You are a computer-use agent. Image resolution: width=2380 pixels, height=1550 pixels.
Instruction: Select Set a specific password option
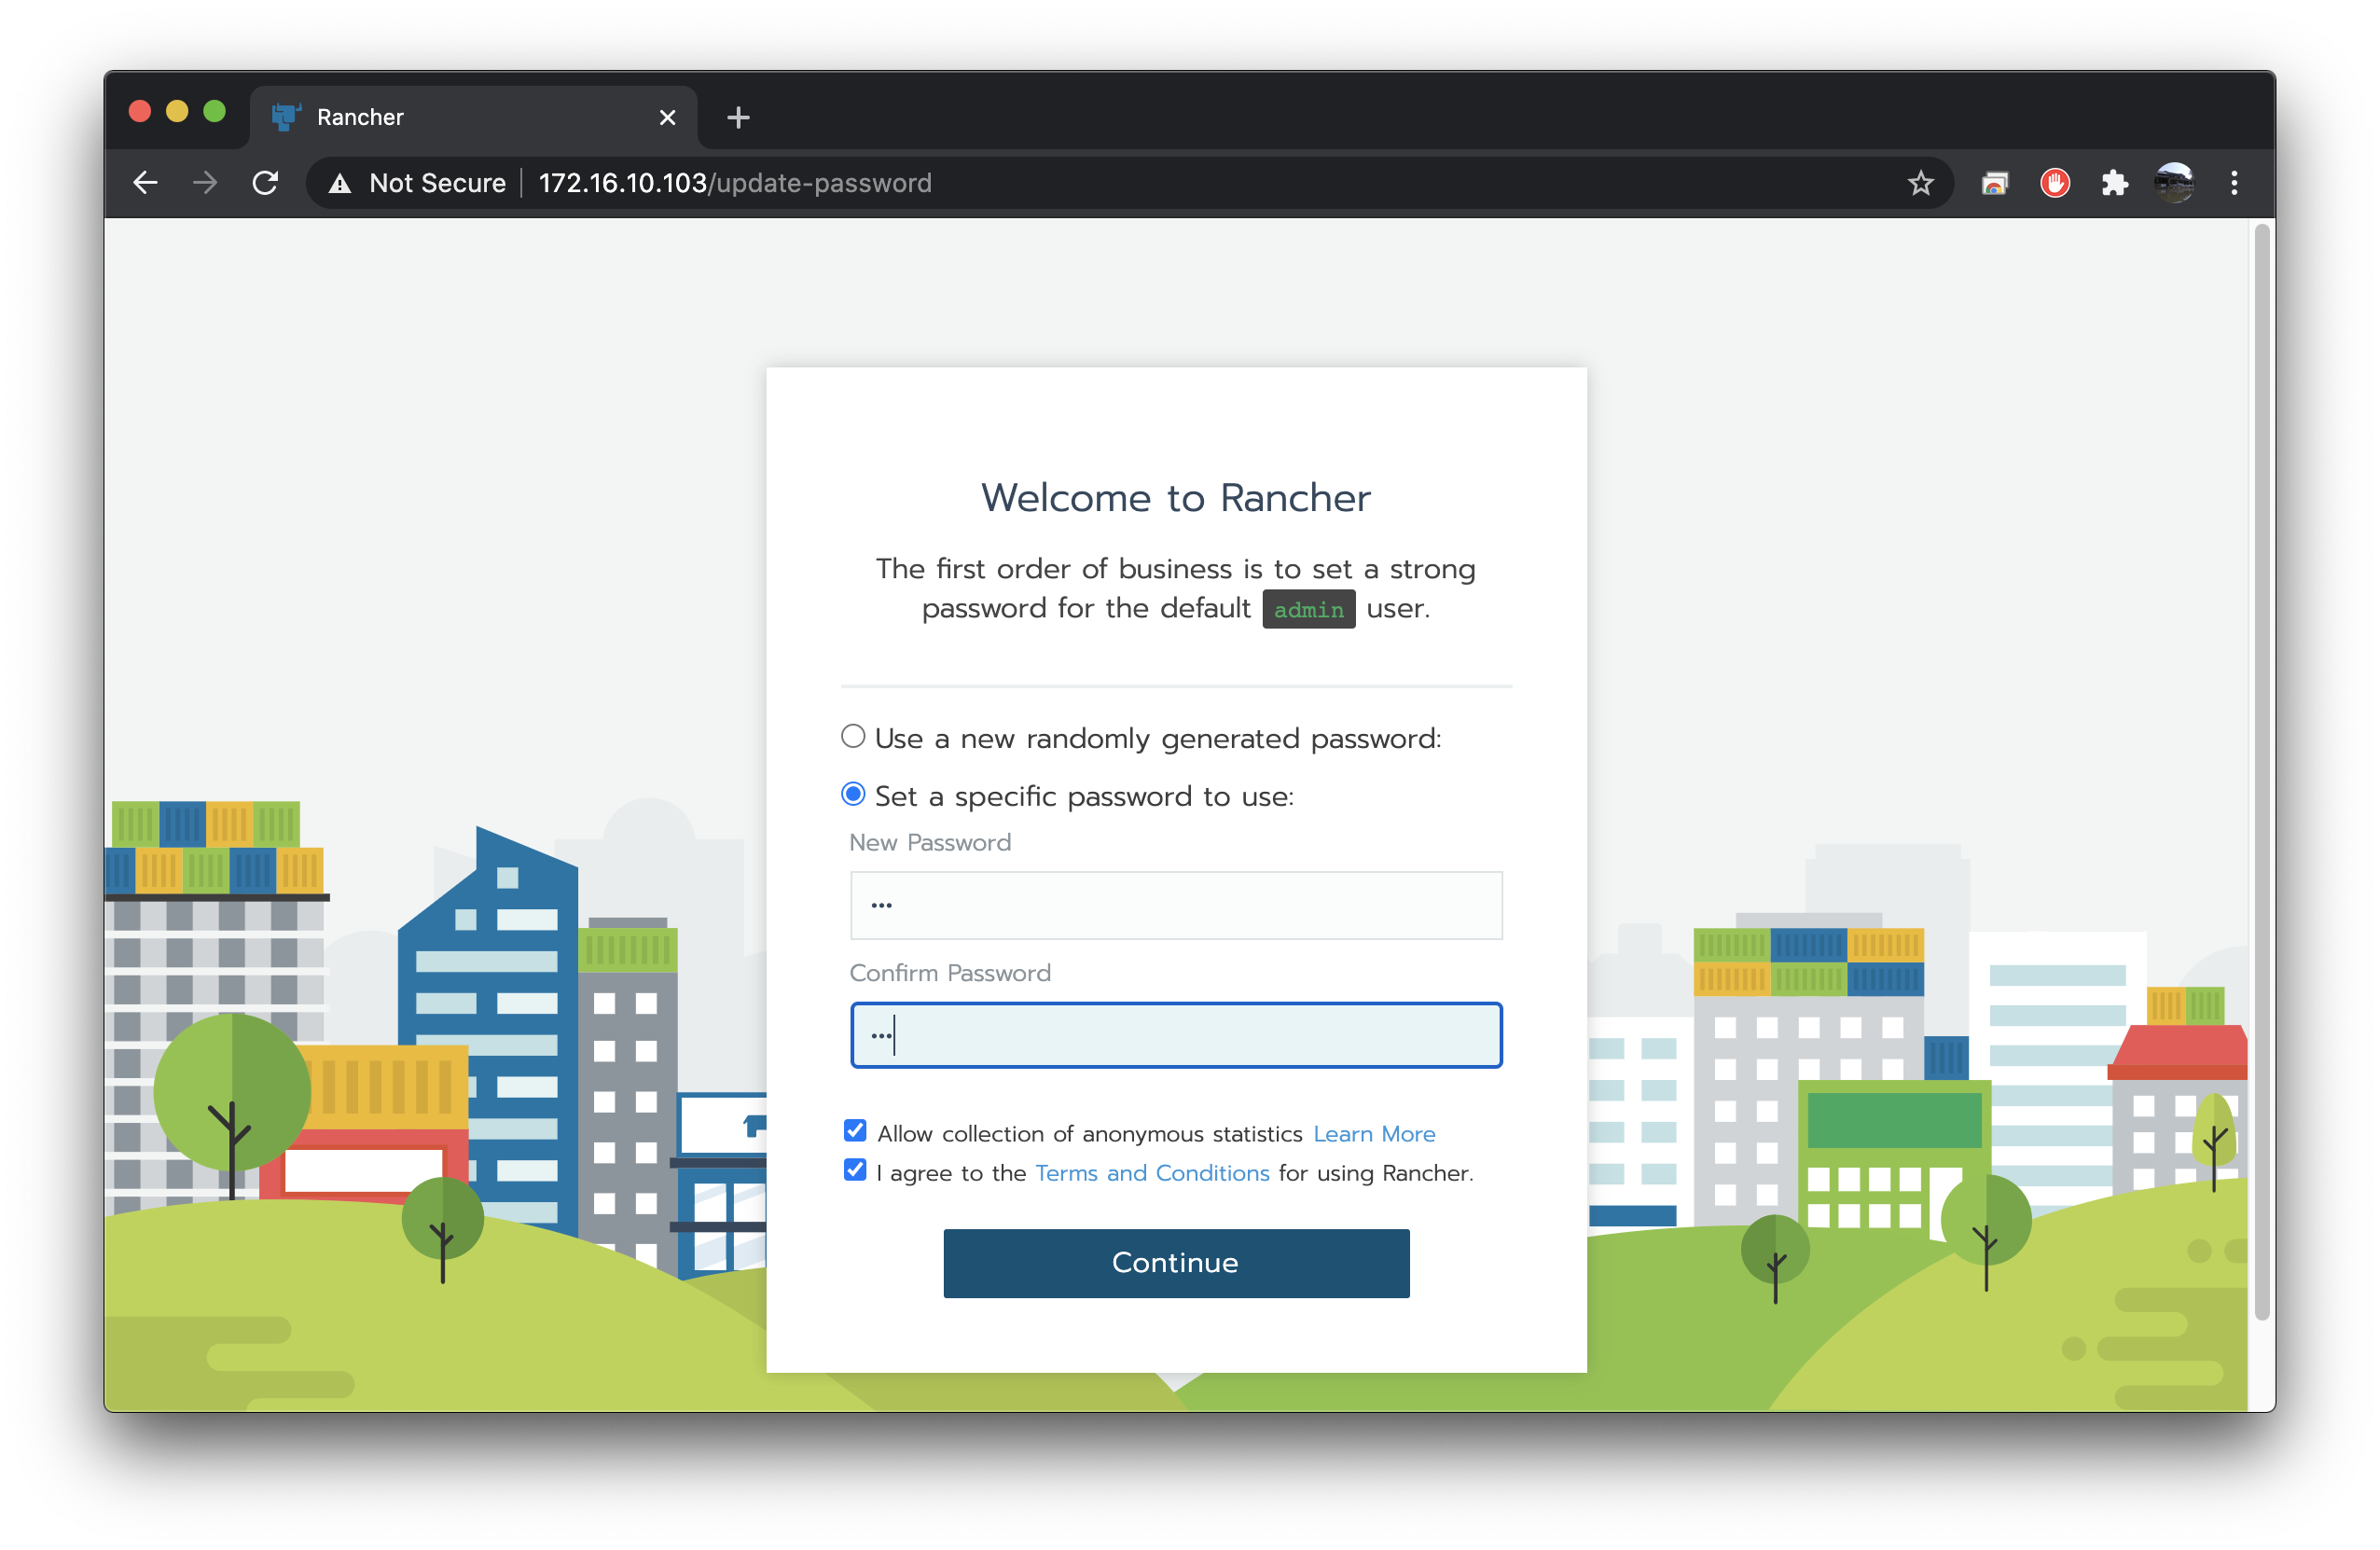pyautogui.click(x=853, y=795)
